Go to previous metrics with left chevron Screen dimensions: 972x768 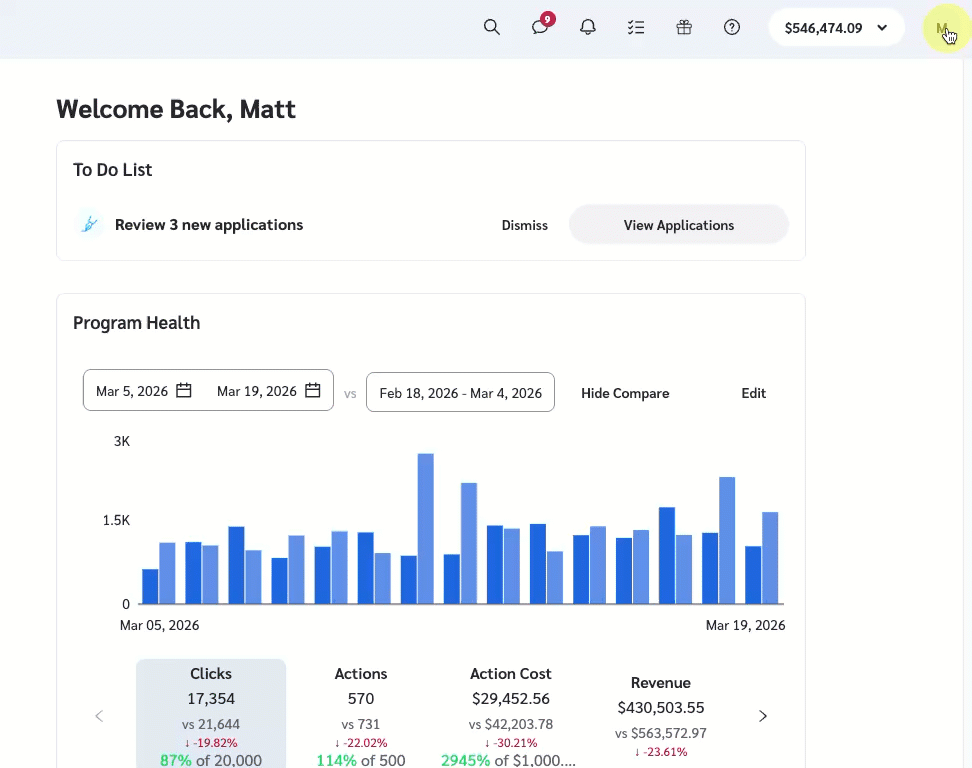coord(99,716)
